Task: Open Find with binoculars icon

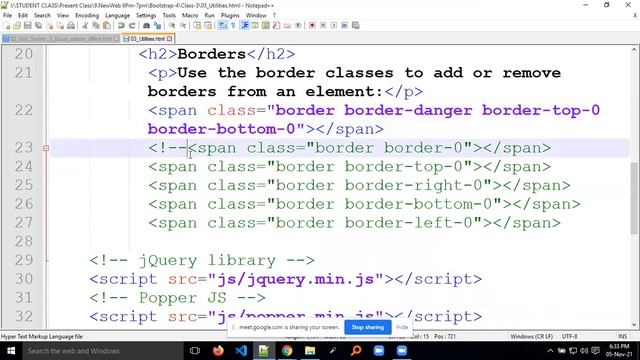Action: [x=147, y=25]
